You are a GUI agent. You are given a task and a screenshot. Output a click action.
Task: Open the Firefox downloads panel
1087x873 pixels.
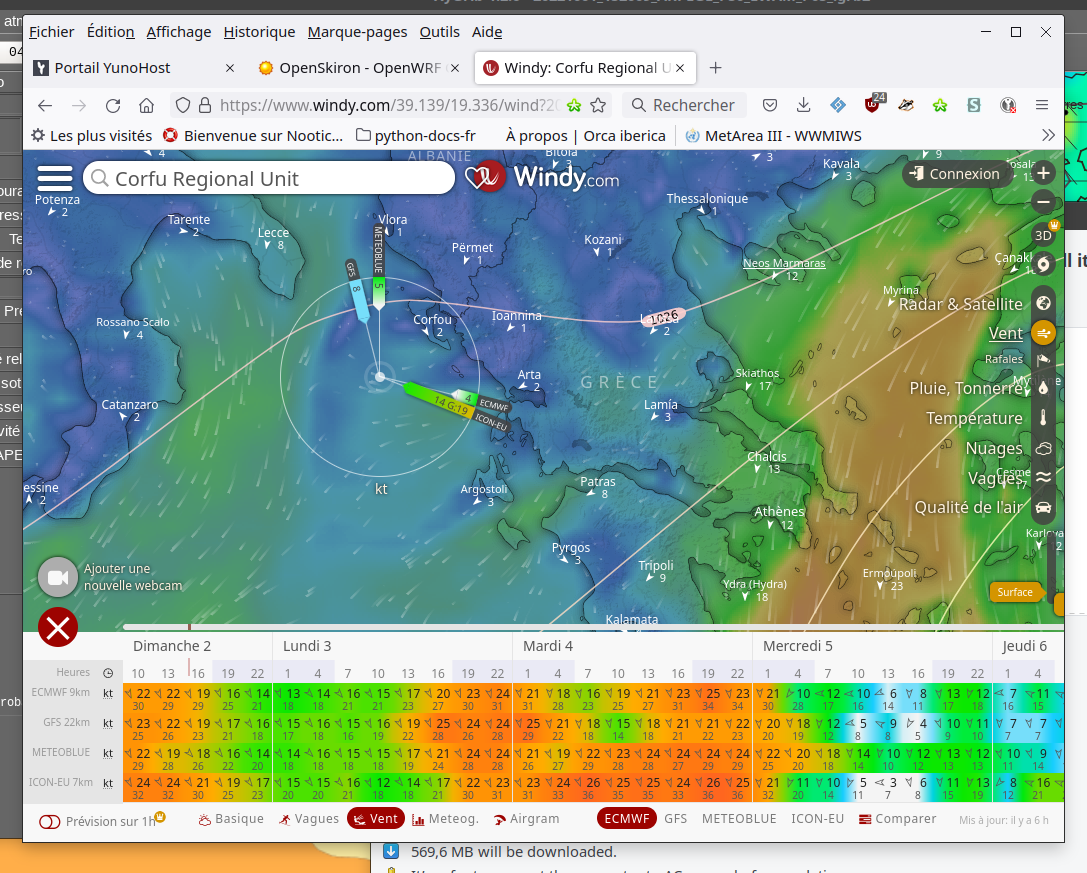click(803, 105)
